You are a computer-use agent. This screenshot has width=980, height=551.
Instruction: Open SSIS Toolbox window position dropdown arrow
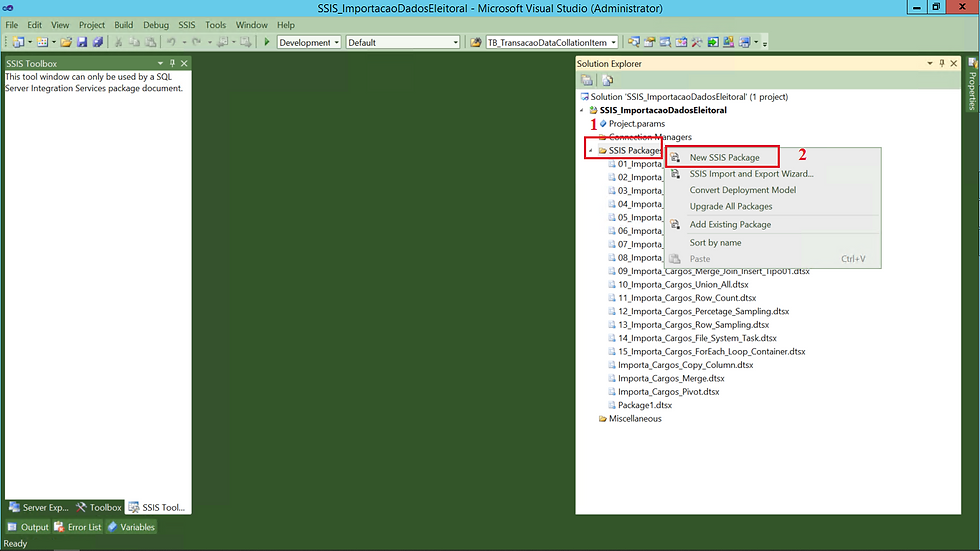point(161,63)
